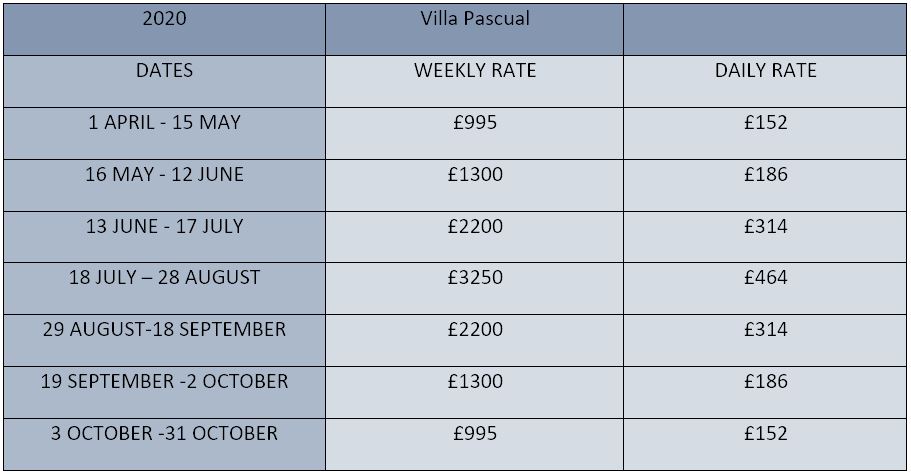
Task: Click the 19 SEPTEMBER -2 OCTOBER date cell
Action: coord(164,382)
